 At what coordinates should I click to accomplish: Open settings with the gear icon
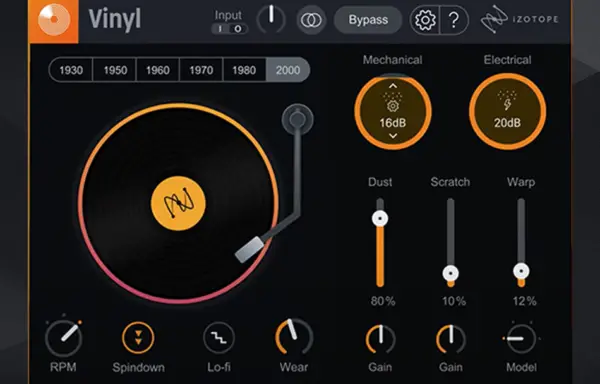(x=425, y=20)
